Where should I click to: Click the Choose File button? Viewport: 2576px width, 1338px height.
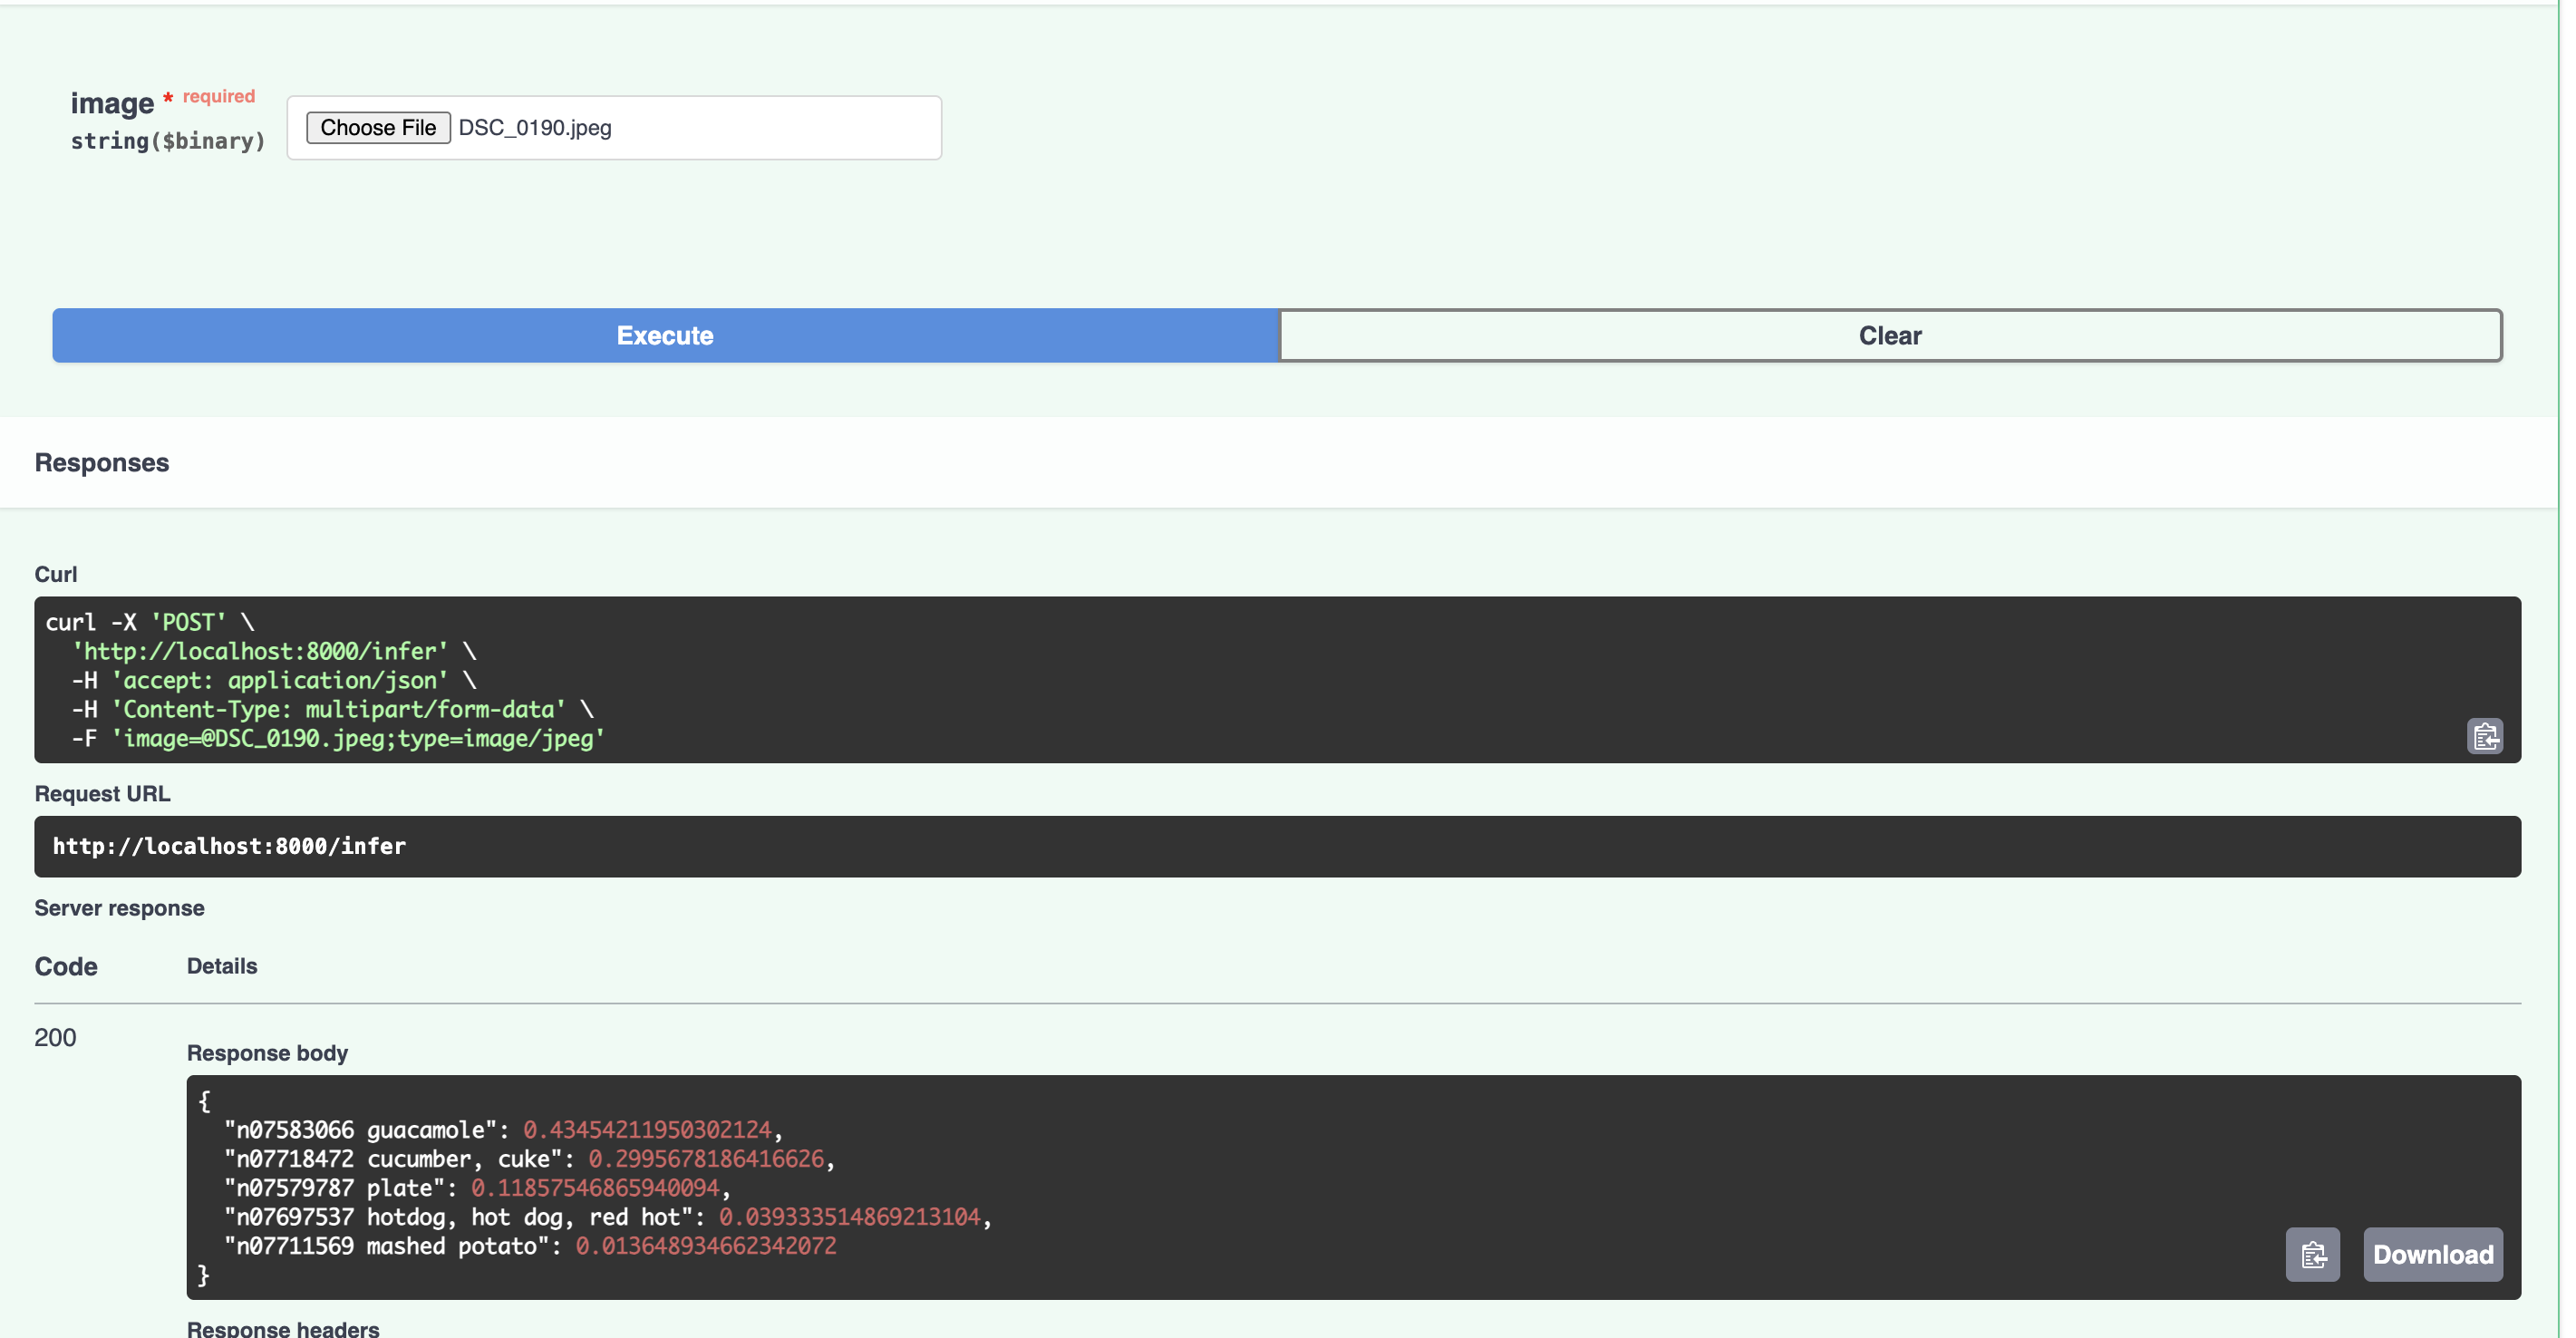pyautogui.click(x=378, y=127)
